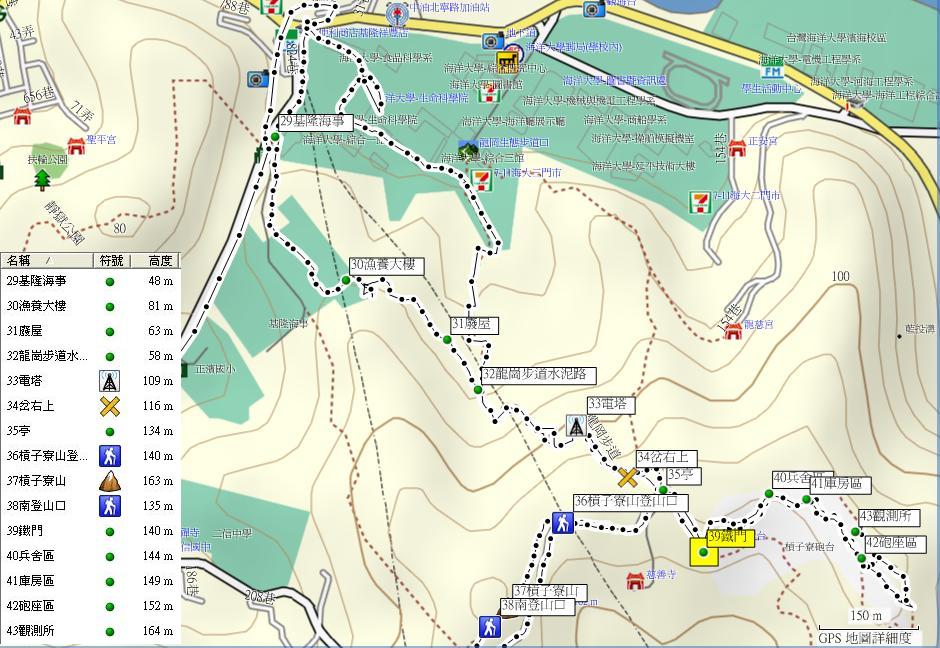The width and height of the screenshot is (940, 648).
Task: Click the green dot symbol in 29基隆海事 row
Action: 110,282
